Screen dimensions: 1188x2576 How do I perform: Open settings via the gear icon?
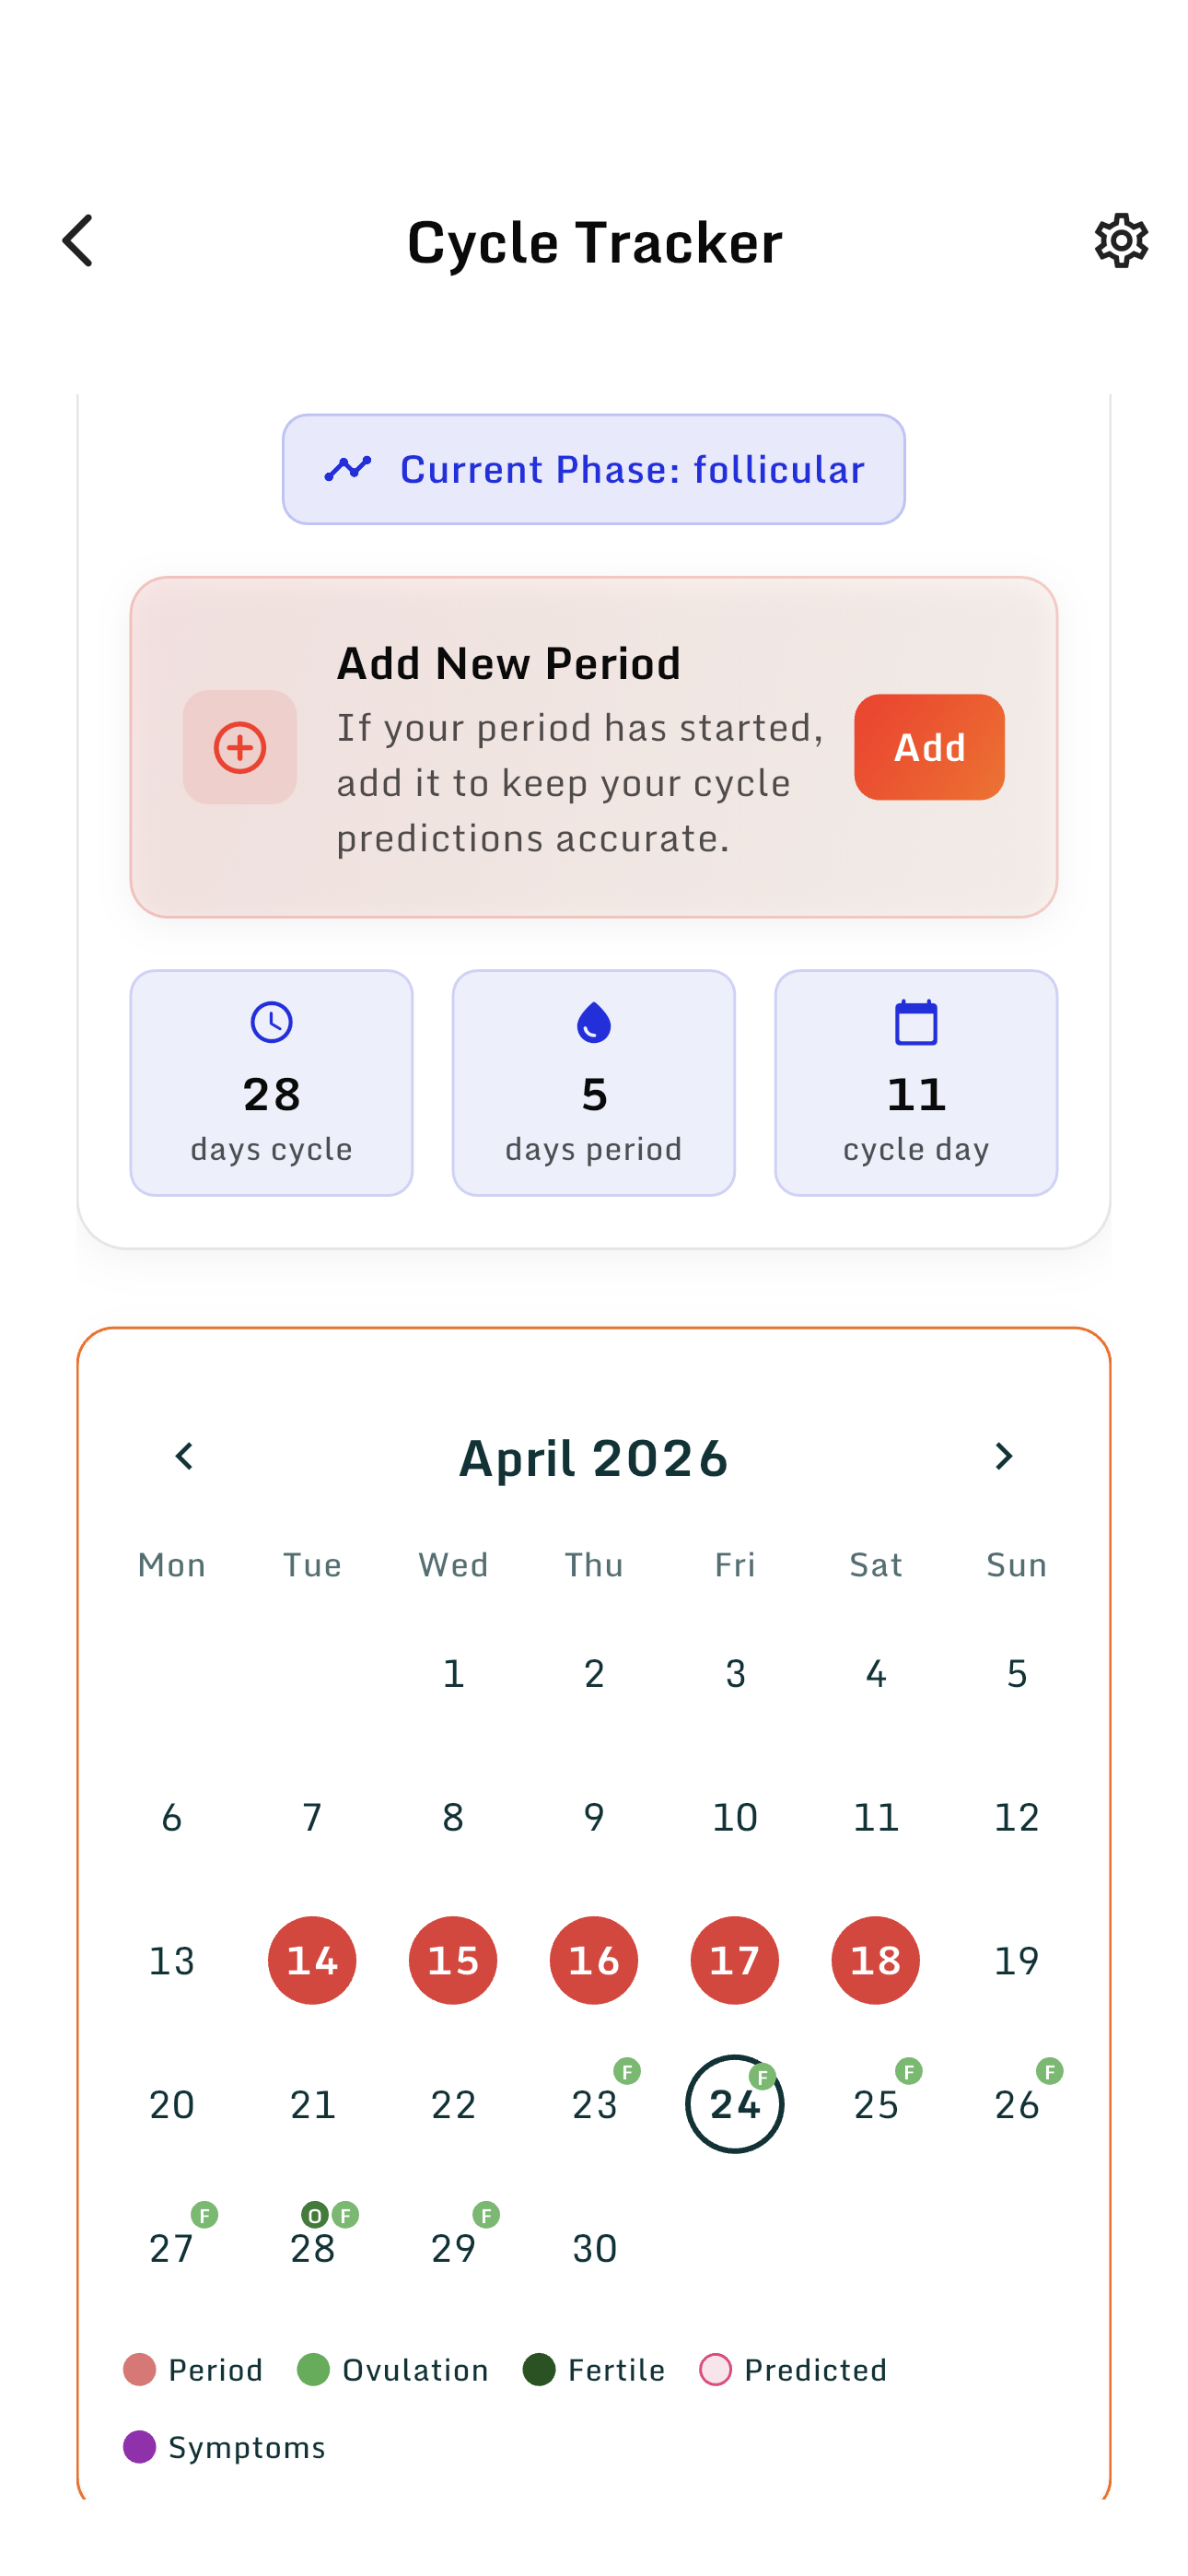[1120, 241]
